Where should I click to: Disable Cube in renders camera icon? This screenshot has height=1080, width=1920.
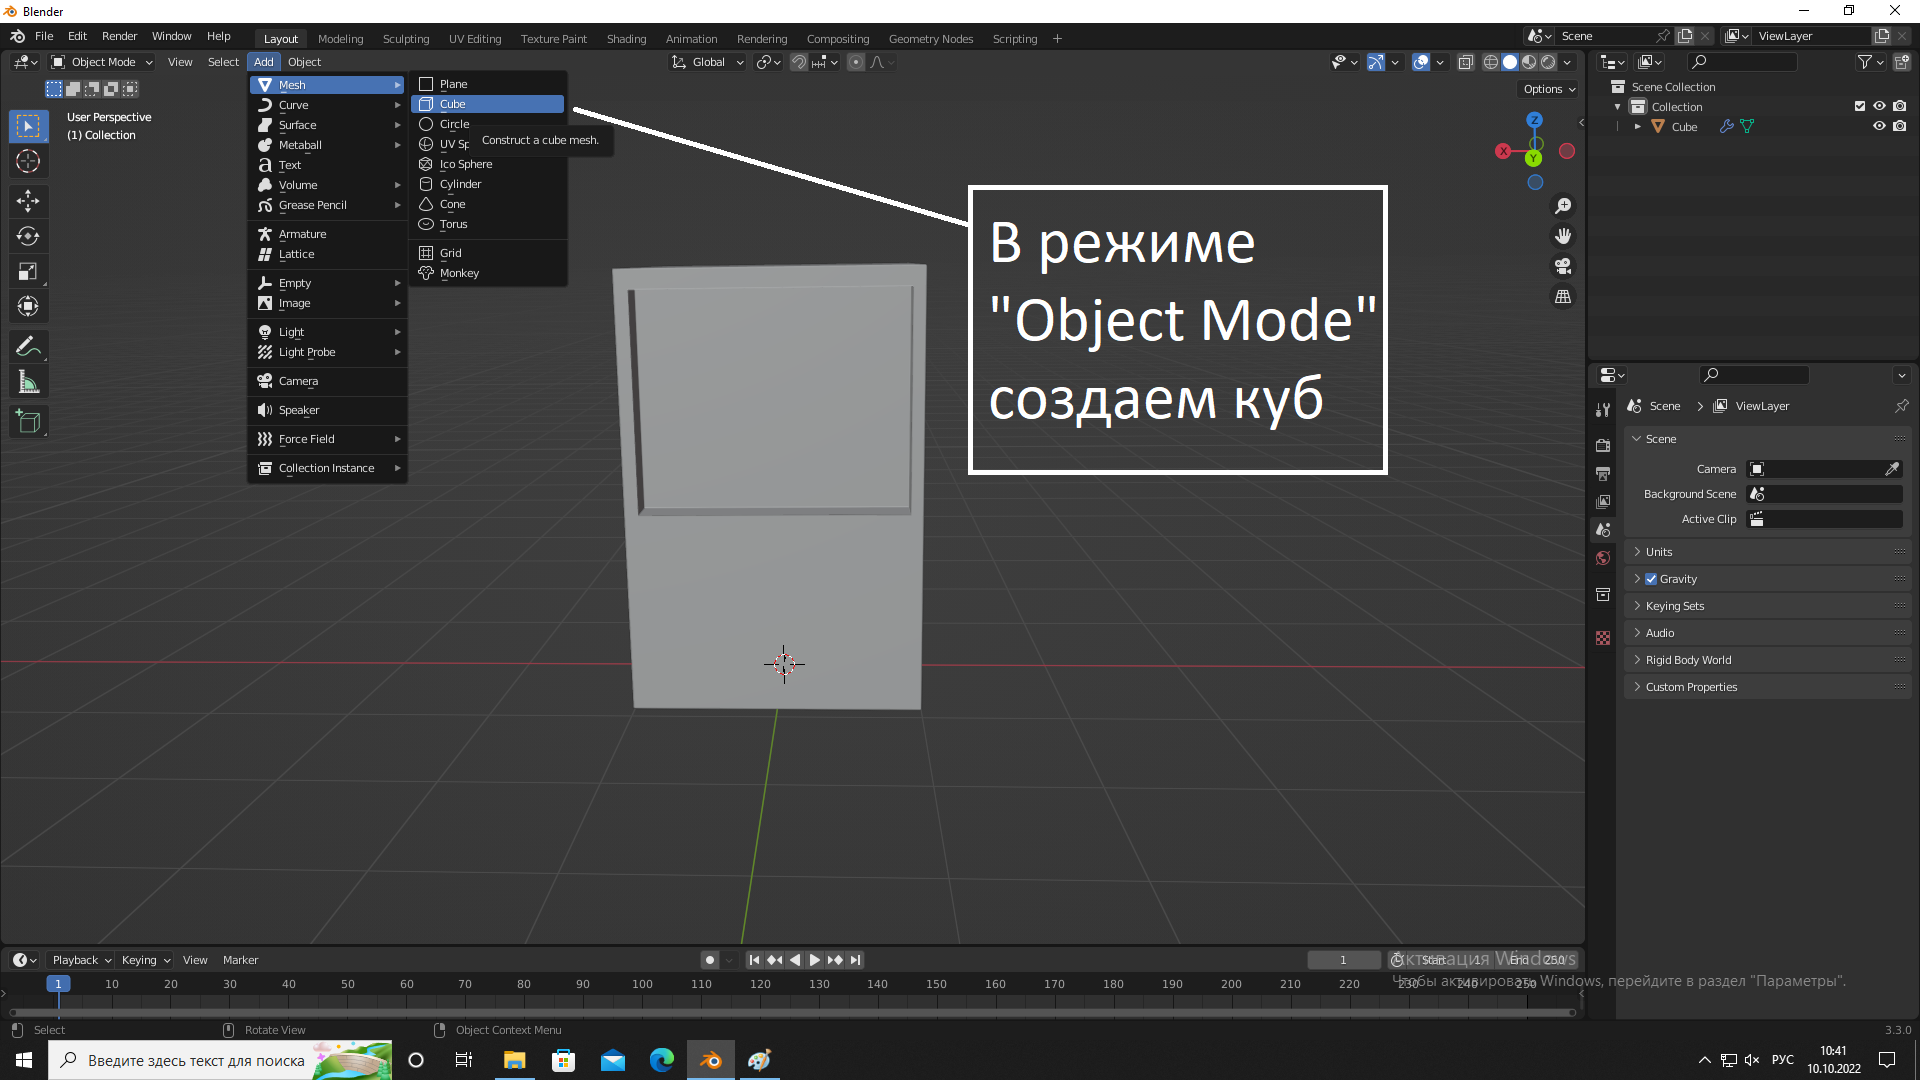point(1899,126)
